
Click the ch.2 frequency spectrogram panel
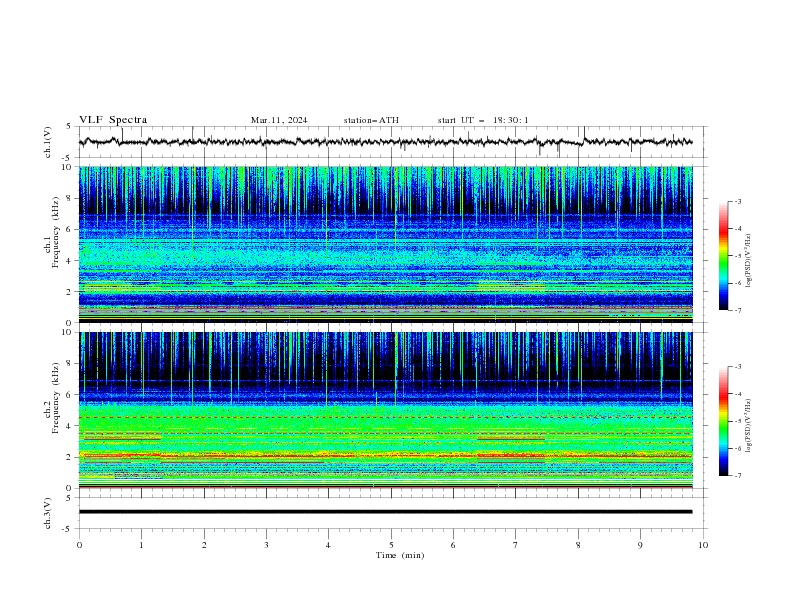(385, 410)
